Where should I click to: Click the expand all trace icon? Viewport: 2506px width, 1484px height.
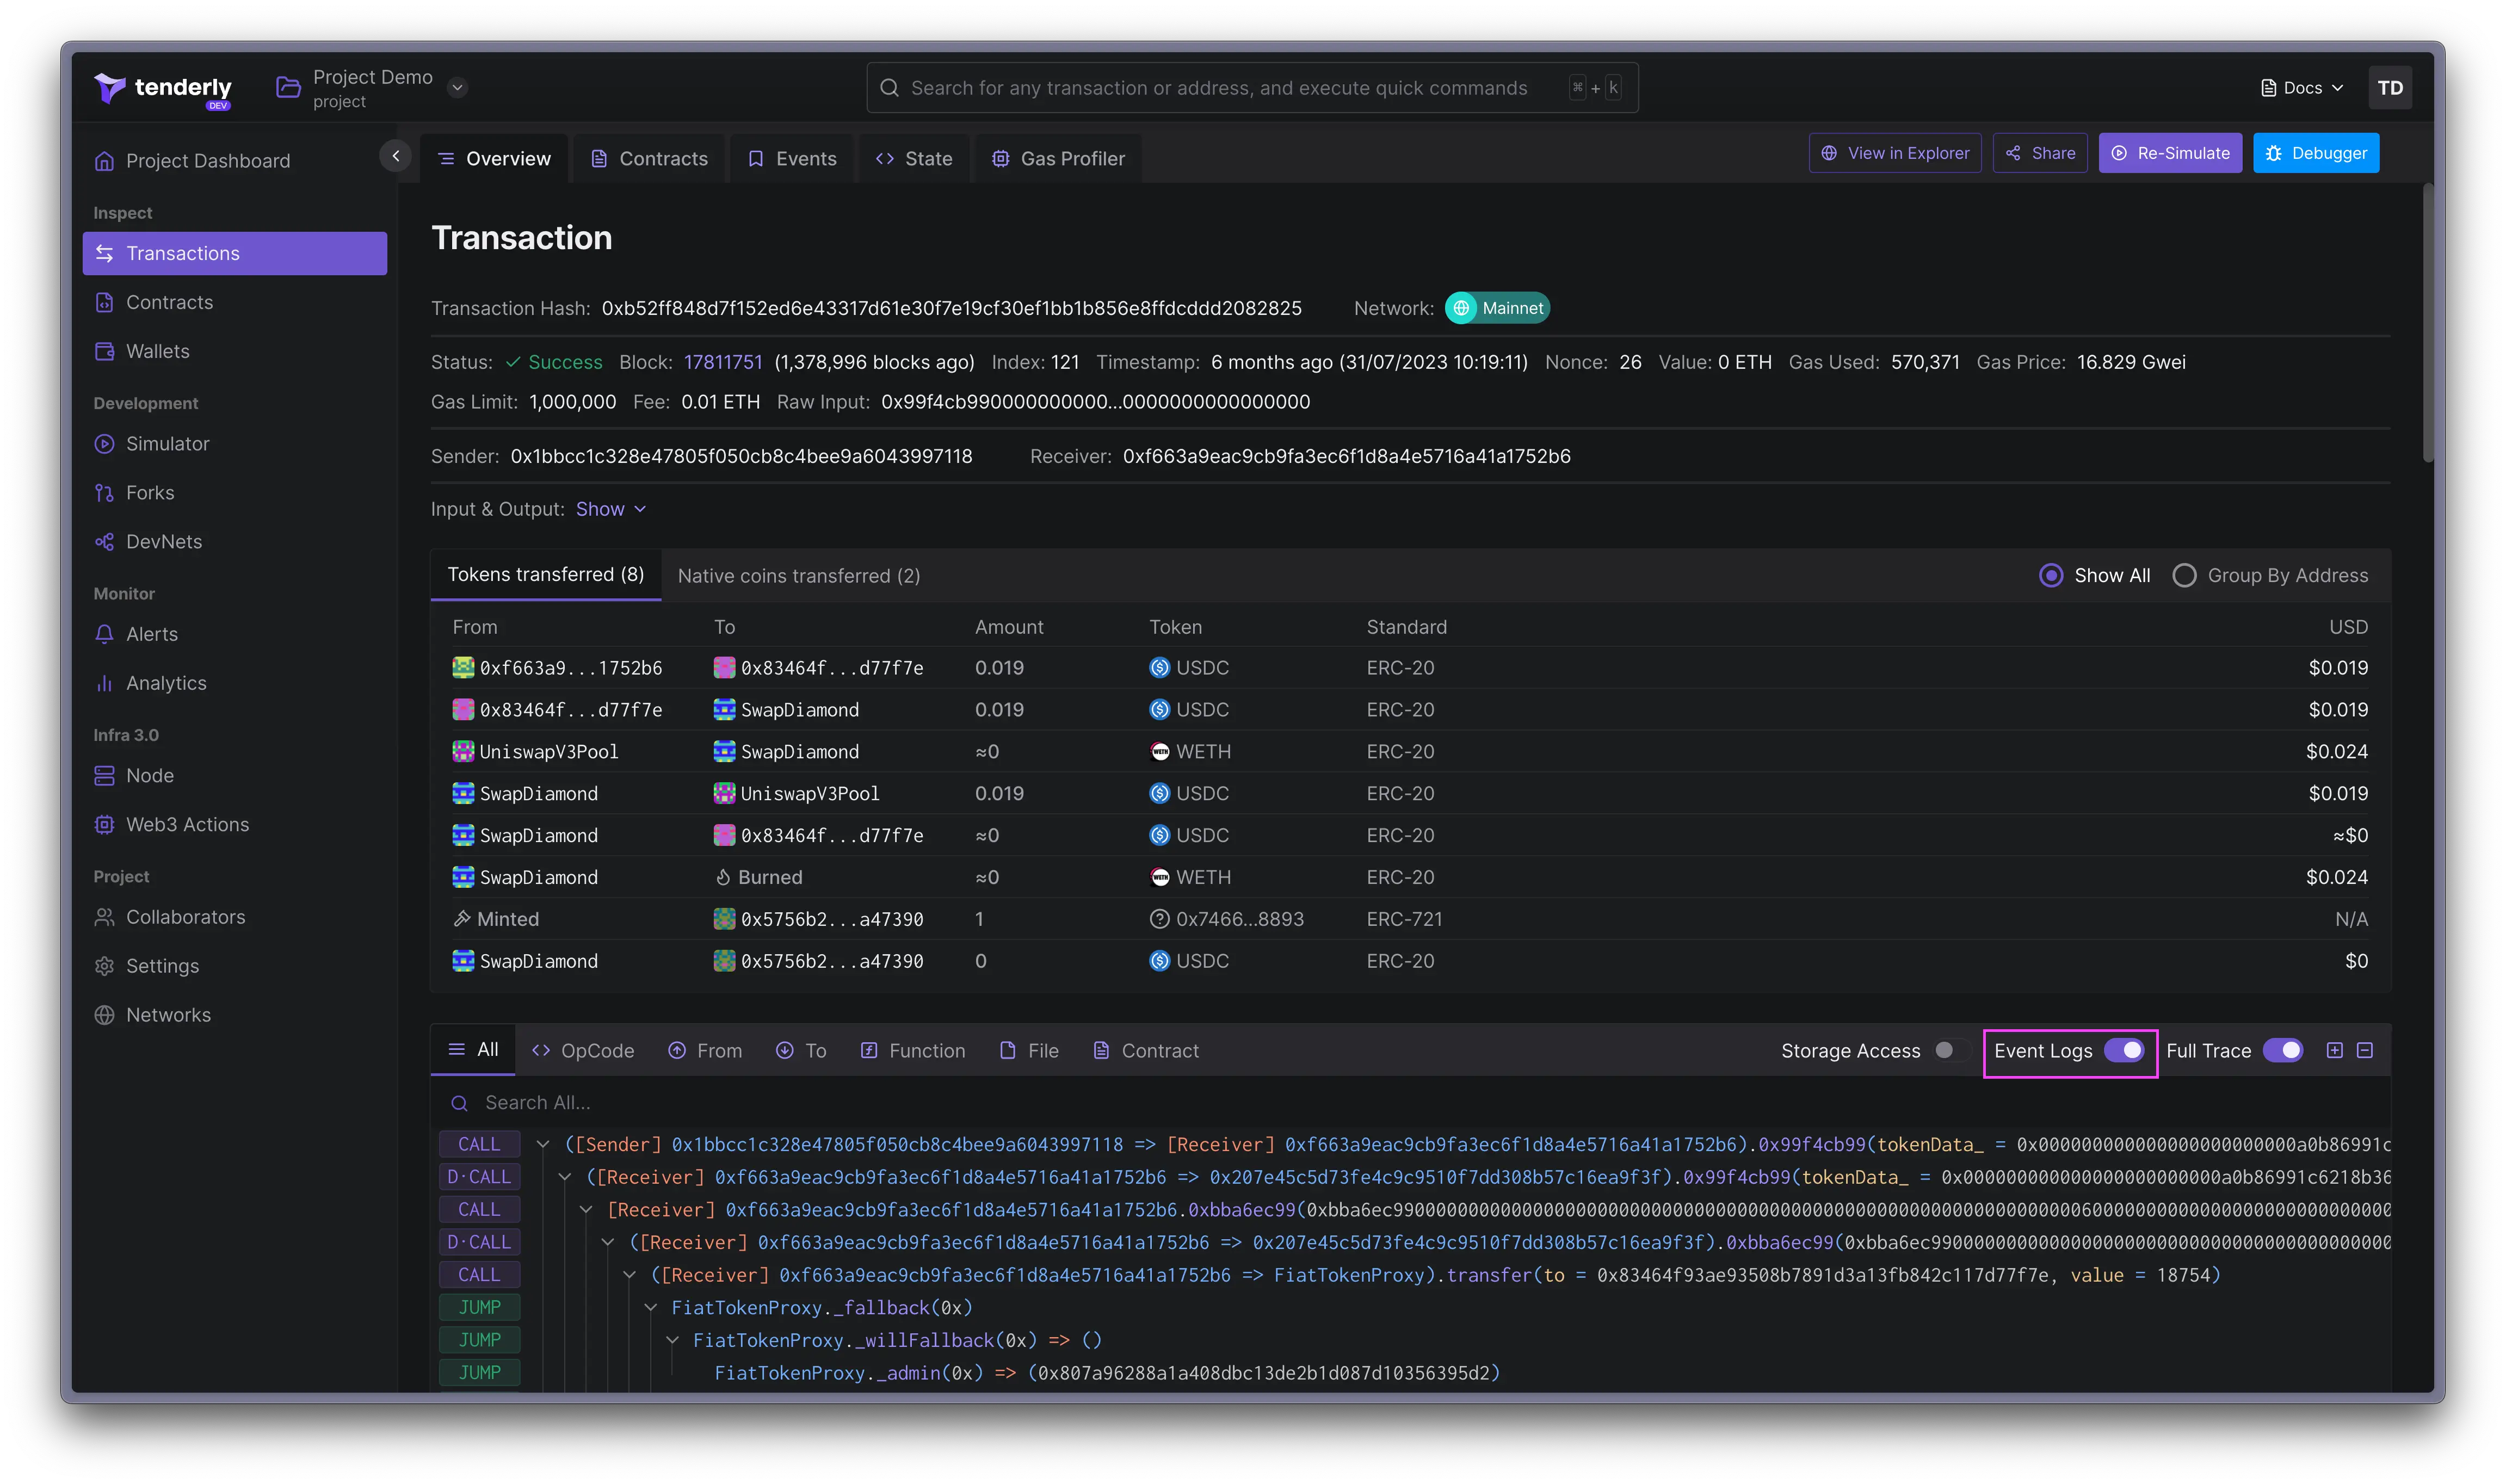[2334, 1050]
